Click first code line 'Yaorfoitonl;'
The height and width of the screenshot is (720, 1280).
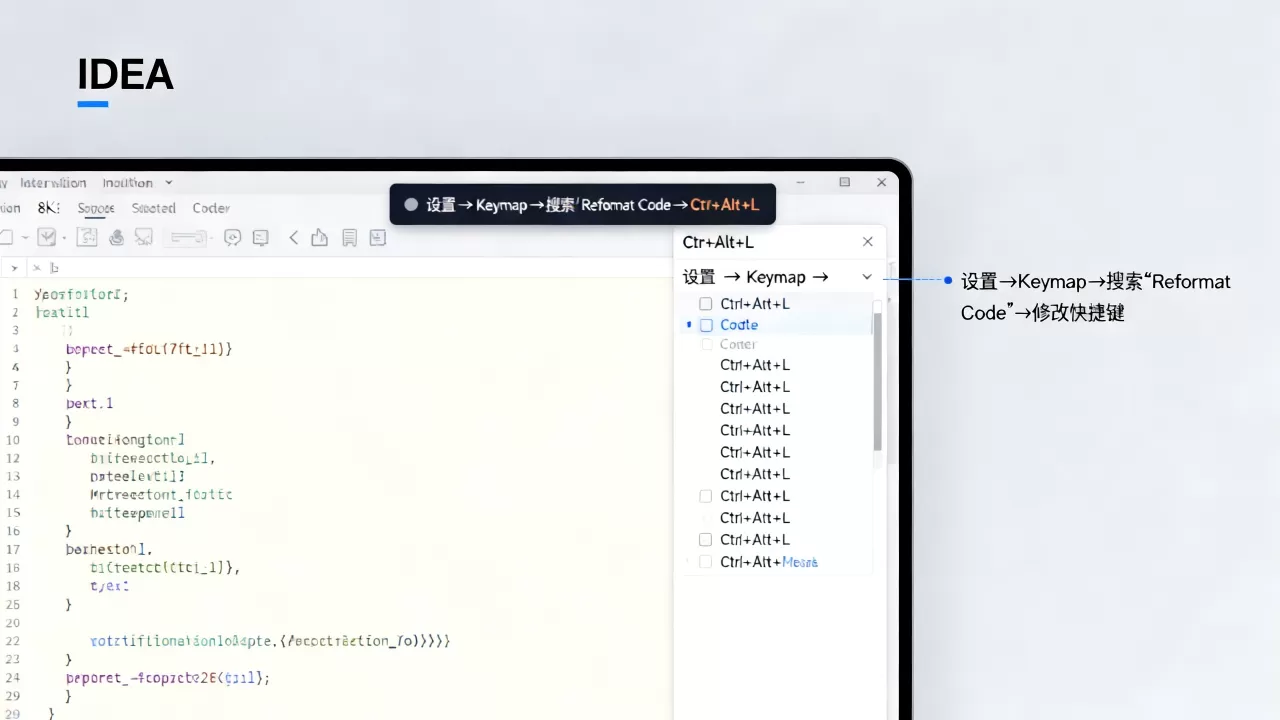81,294
